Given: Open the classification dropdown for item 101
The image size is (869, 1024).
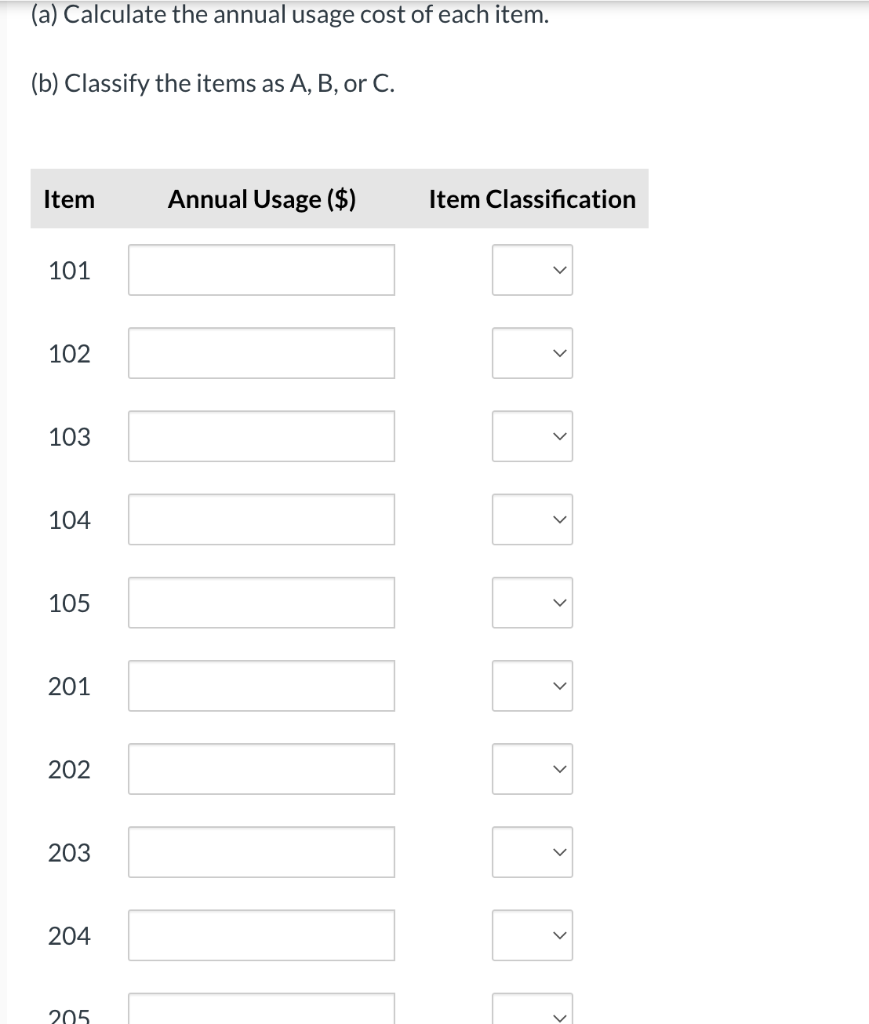Looking at the screenshot, I should click(532, 269).
